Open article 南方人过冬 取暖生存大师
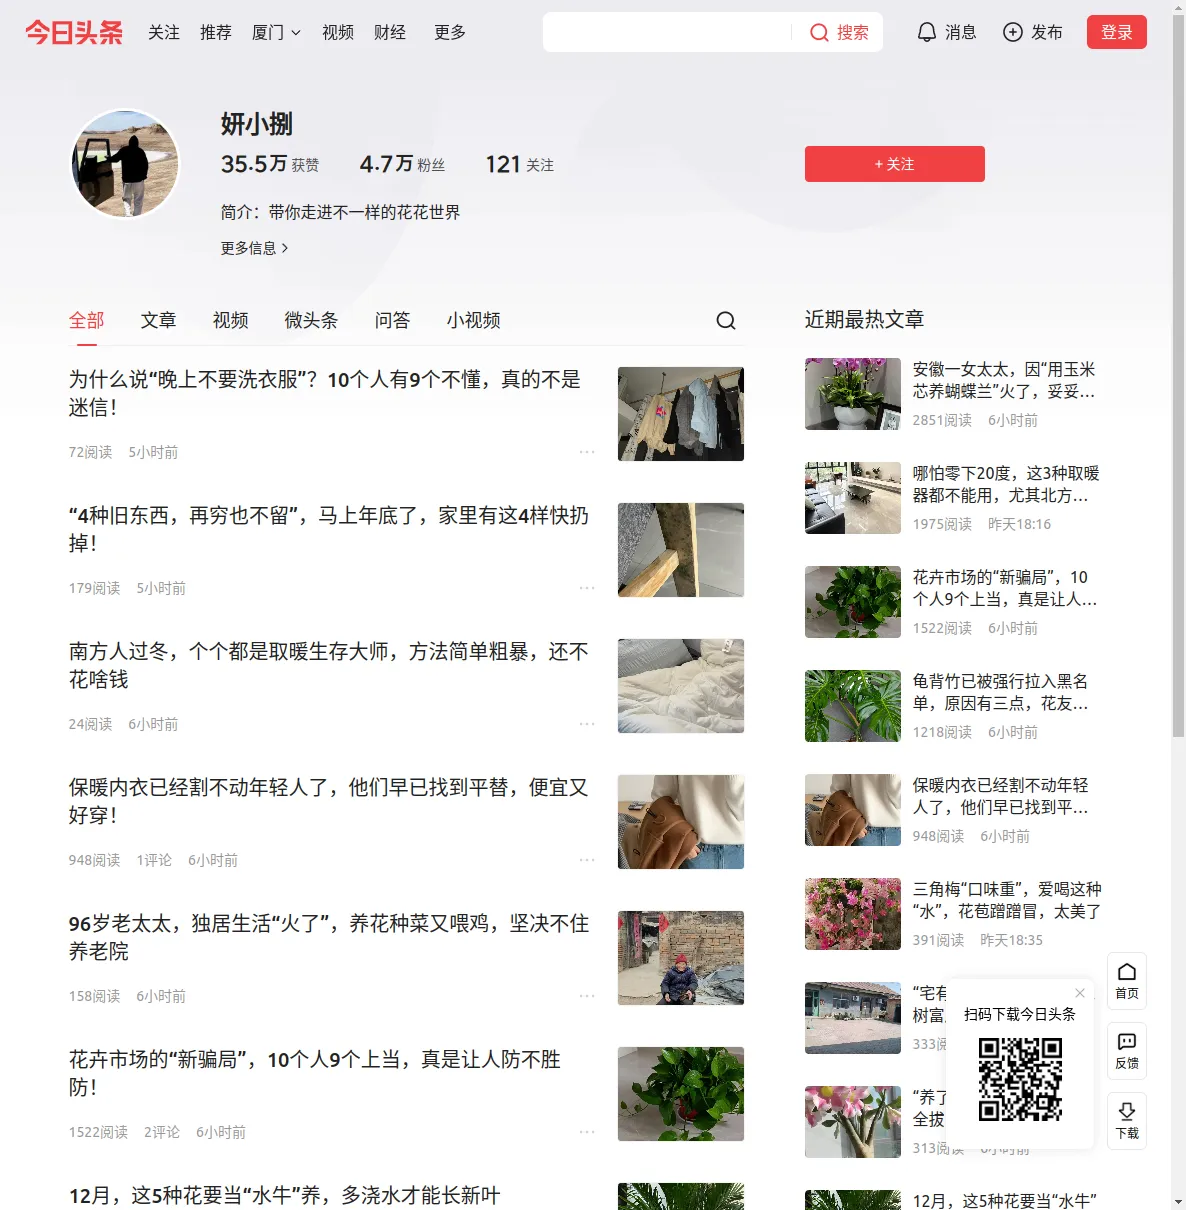1186x1210 pixels. [x=329, y=665]
